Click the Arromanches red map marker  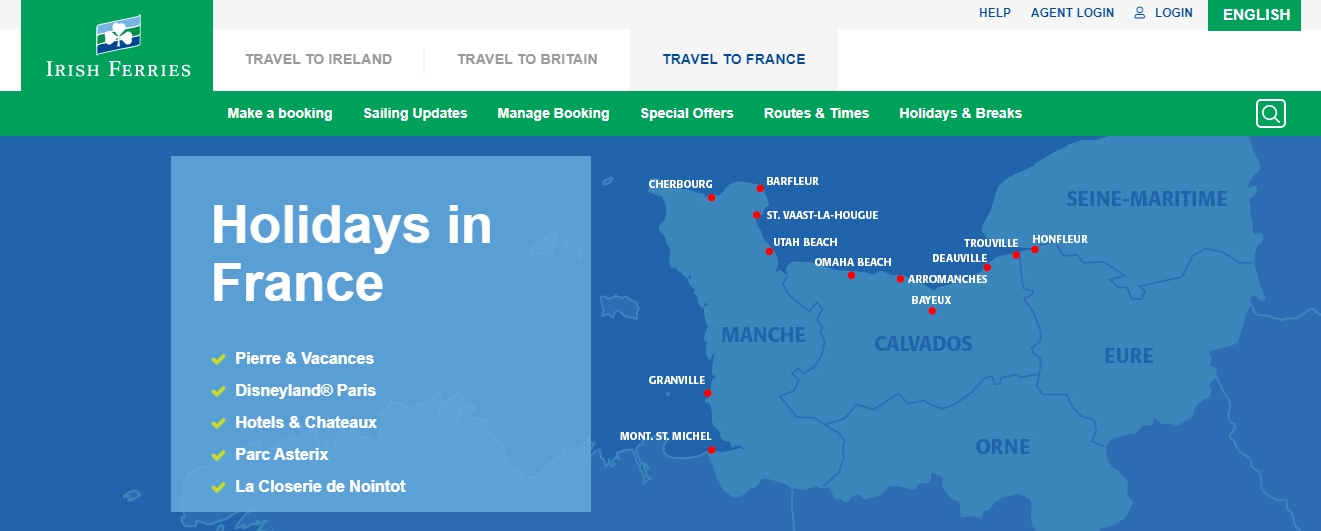(x=900, y=279)
